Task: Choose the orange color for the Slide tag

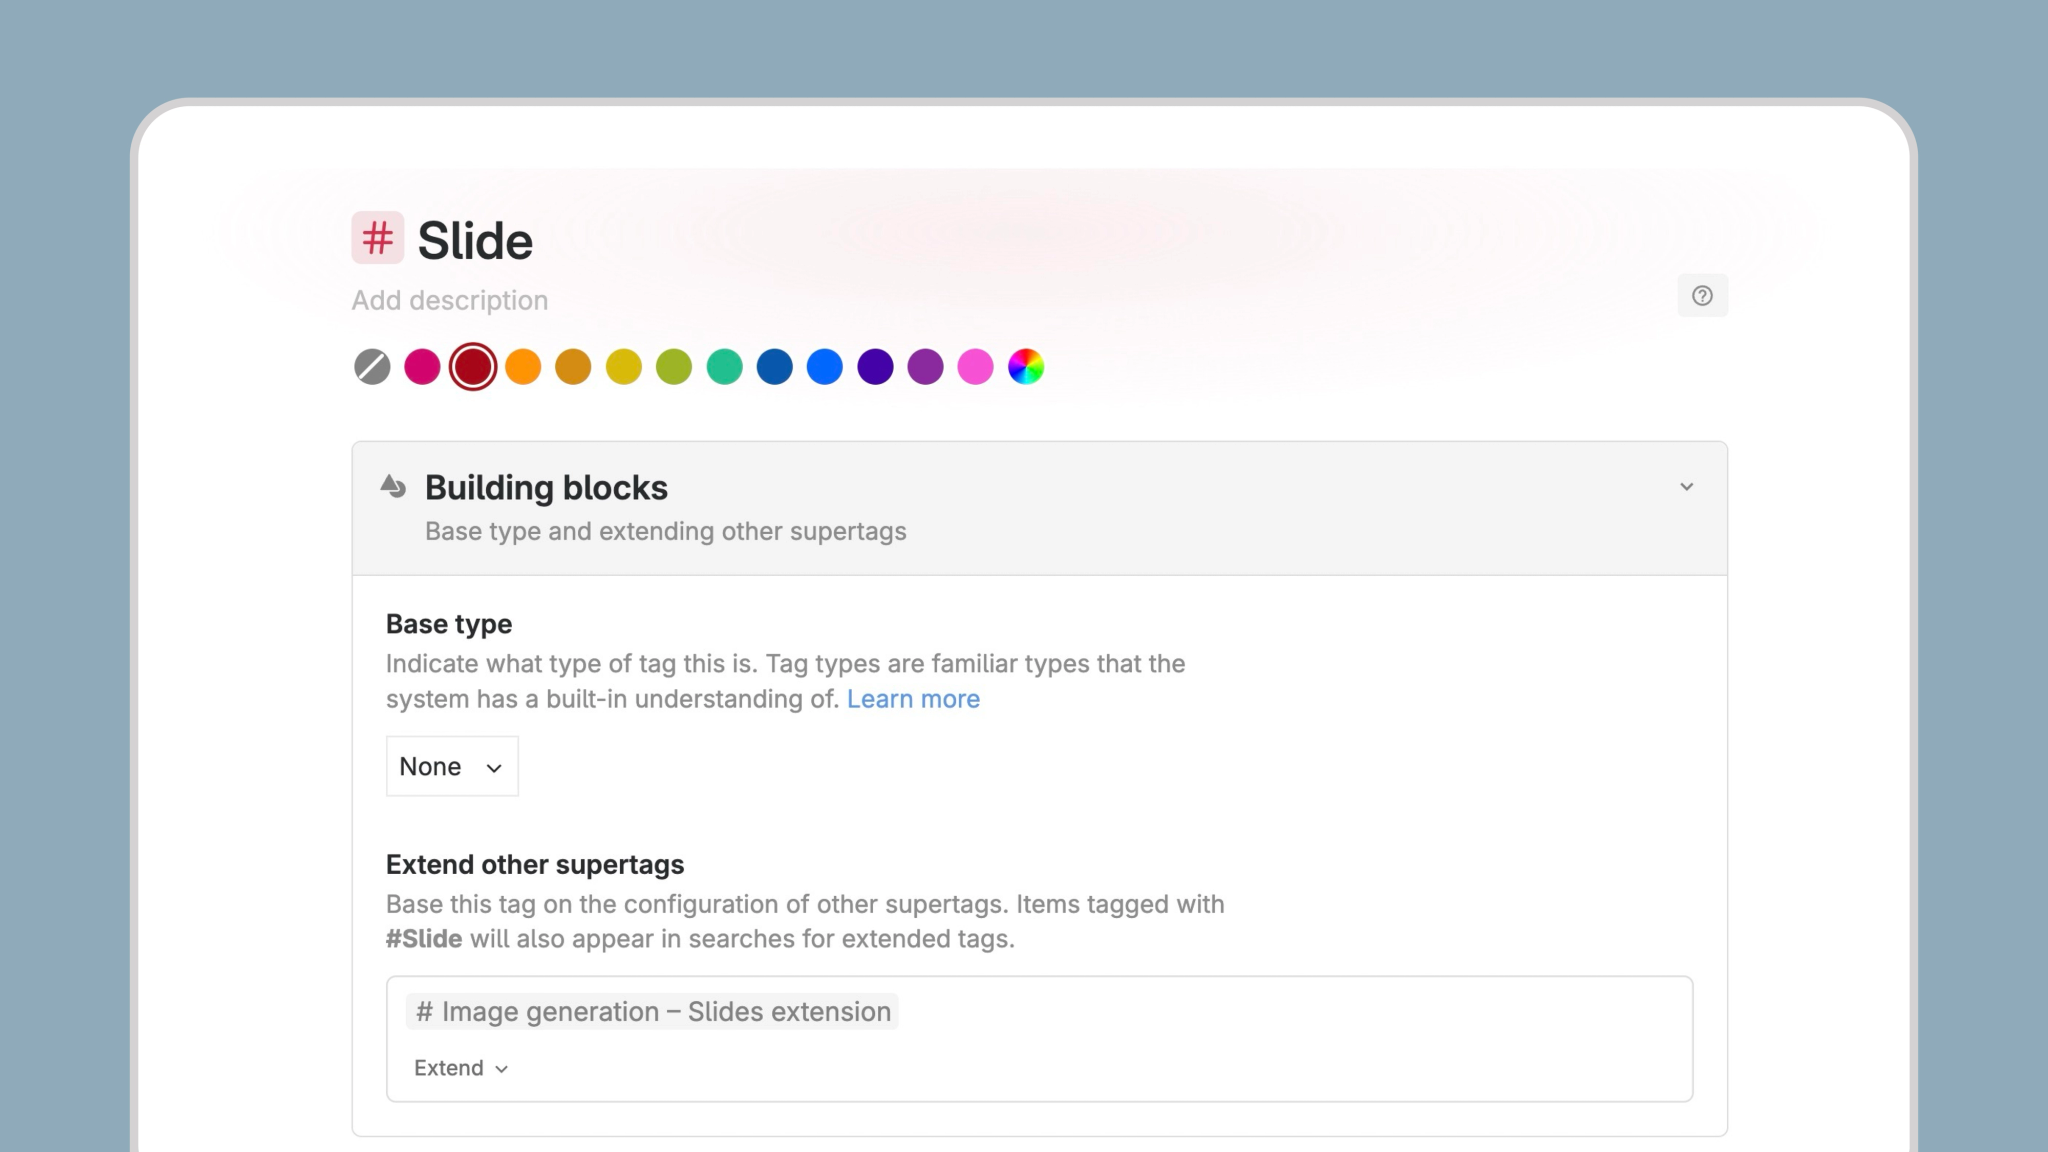Action: click(x=523, y=367)
